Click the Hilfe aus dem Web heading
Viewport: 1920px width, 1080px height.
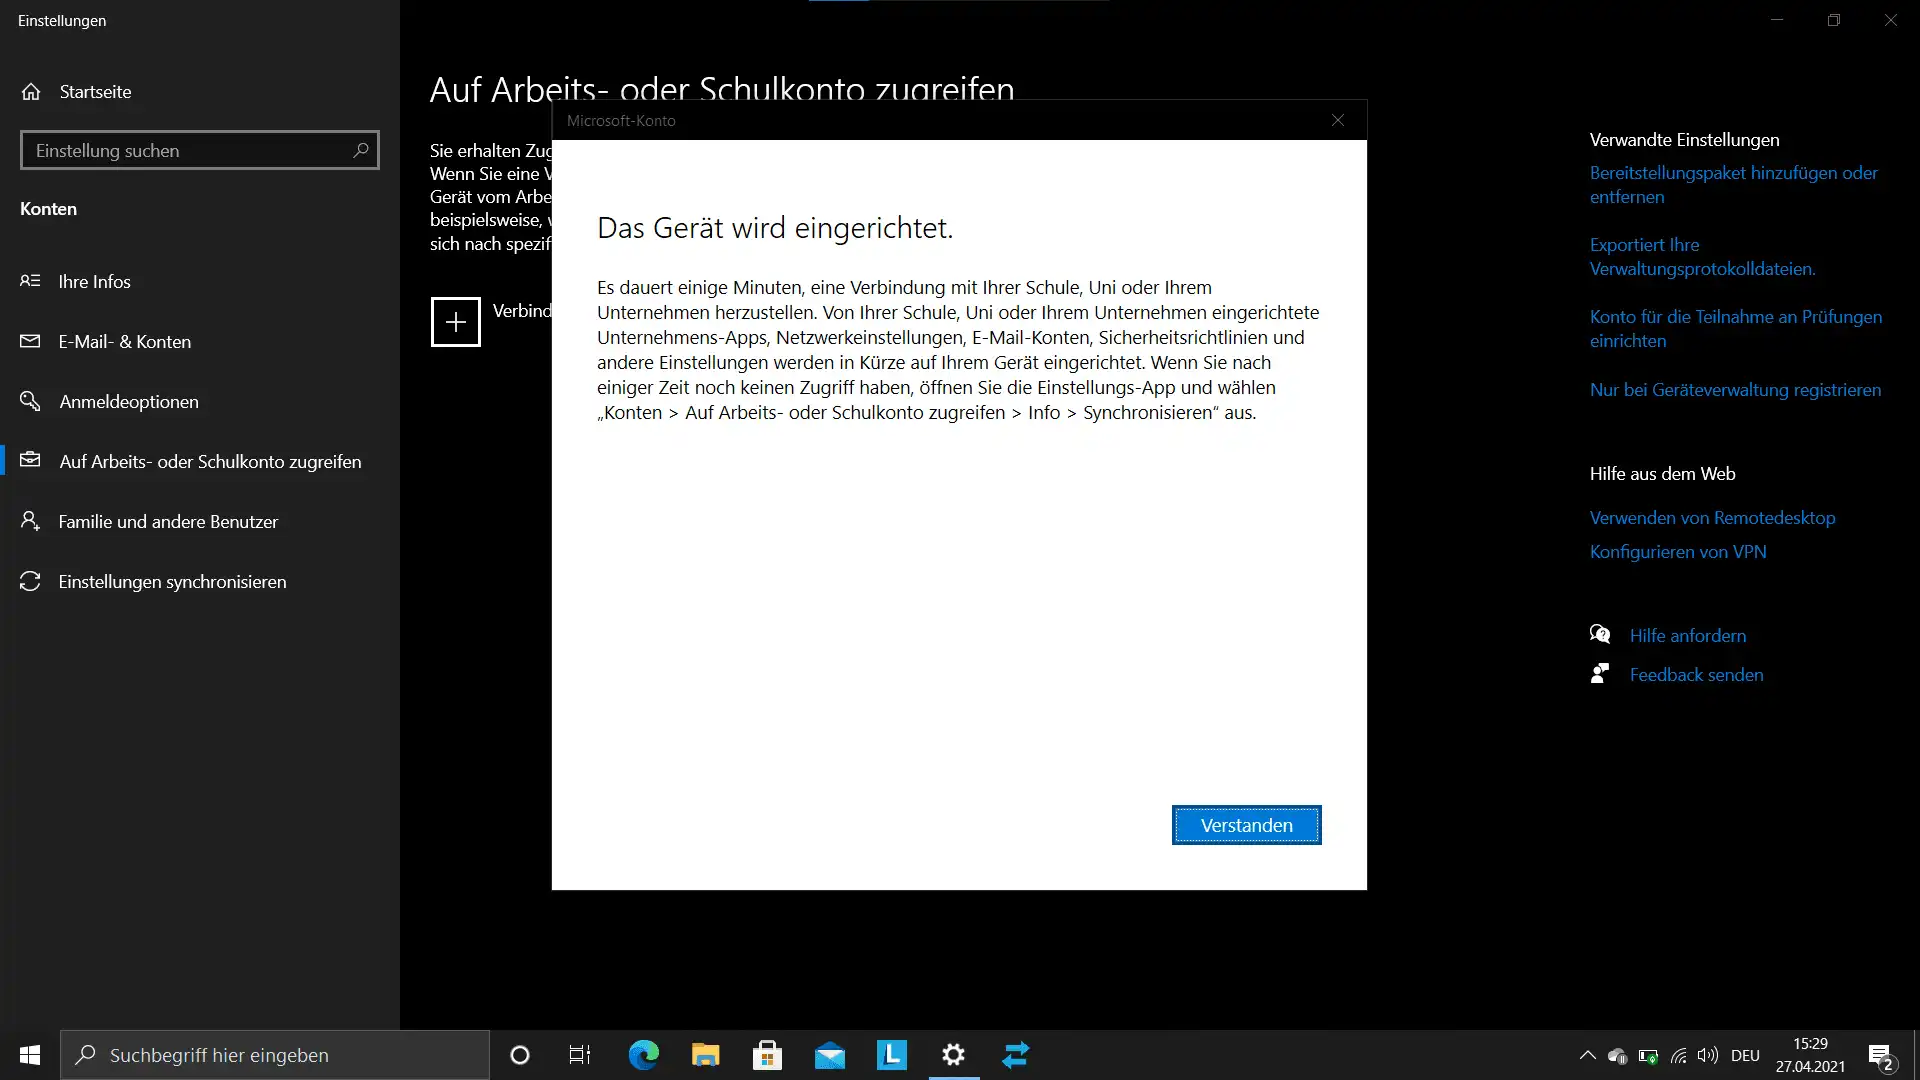[x=1662, y=474]
